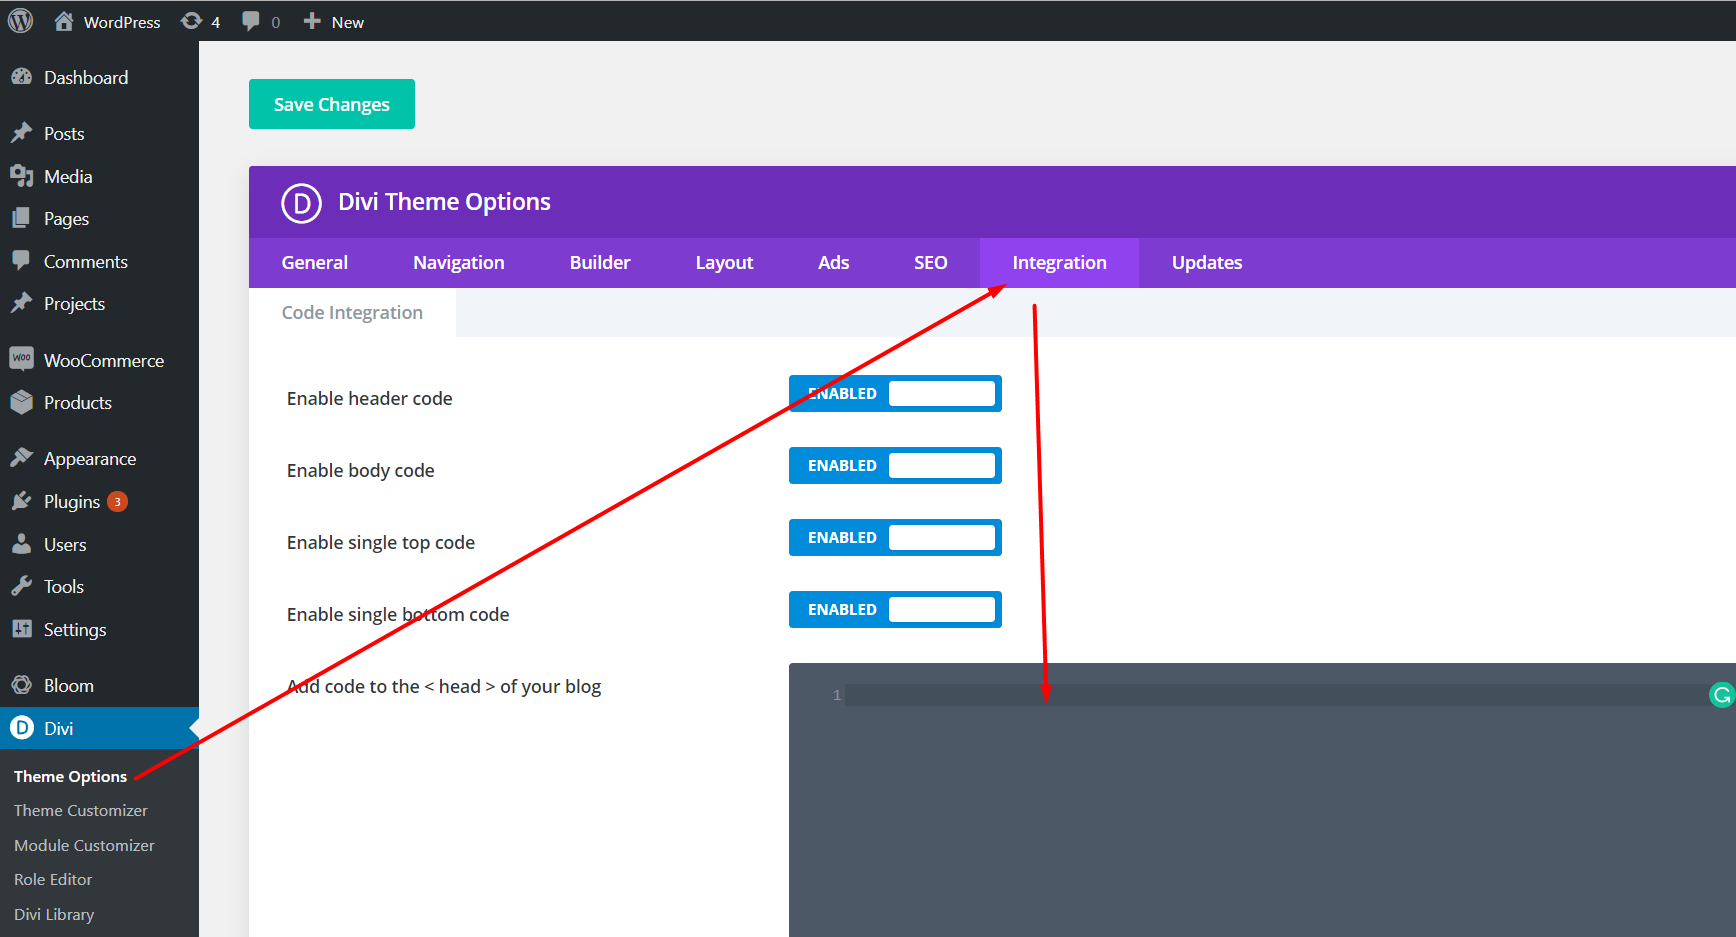Click the Projects pin icon
Image resolution: width=1736 pixels, height=937 pixels.
coord(21,303)
